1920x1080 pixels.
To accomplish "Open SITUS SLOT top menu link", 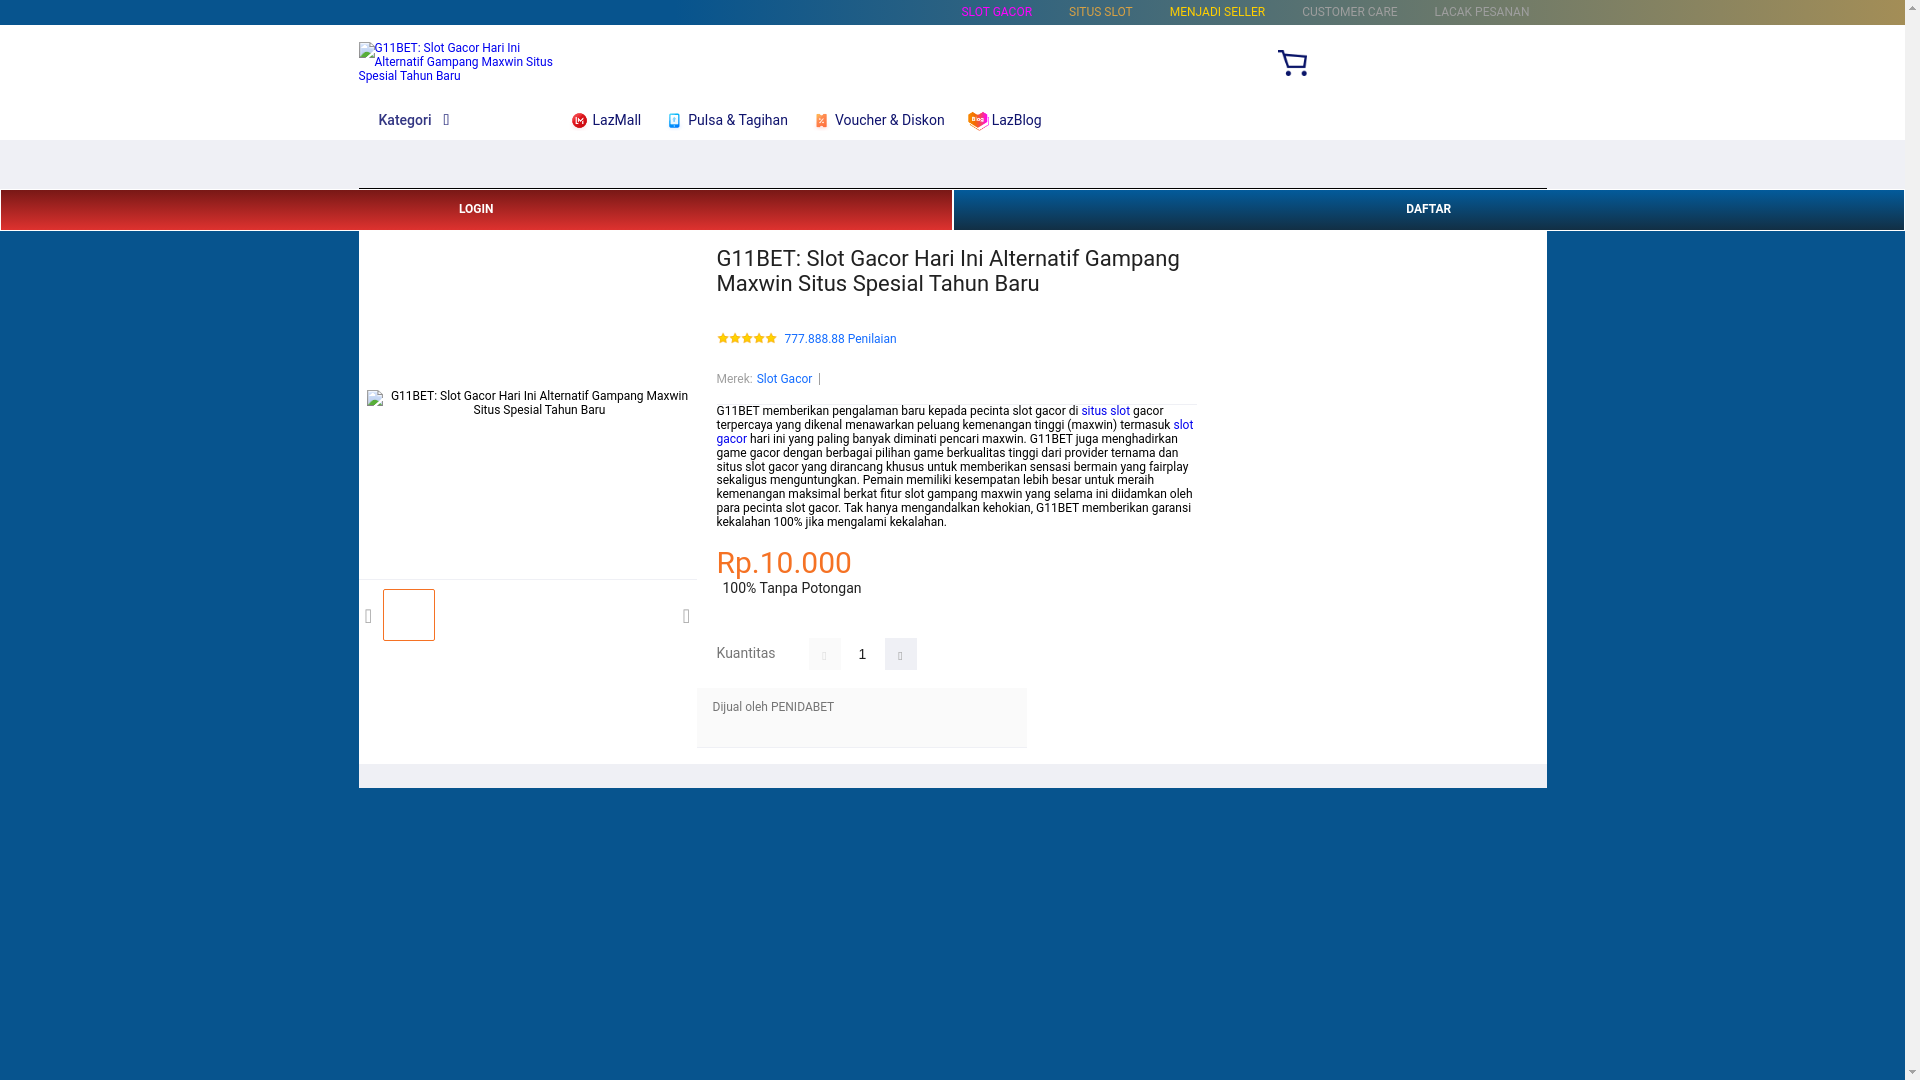I will [x=1100, y=12].
